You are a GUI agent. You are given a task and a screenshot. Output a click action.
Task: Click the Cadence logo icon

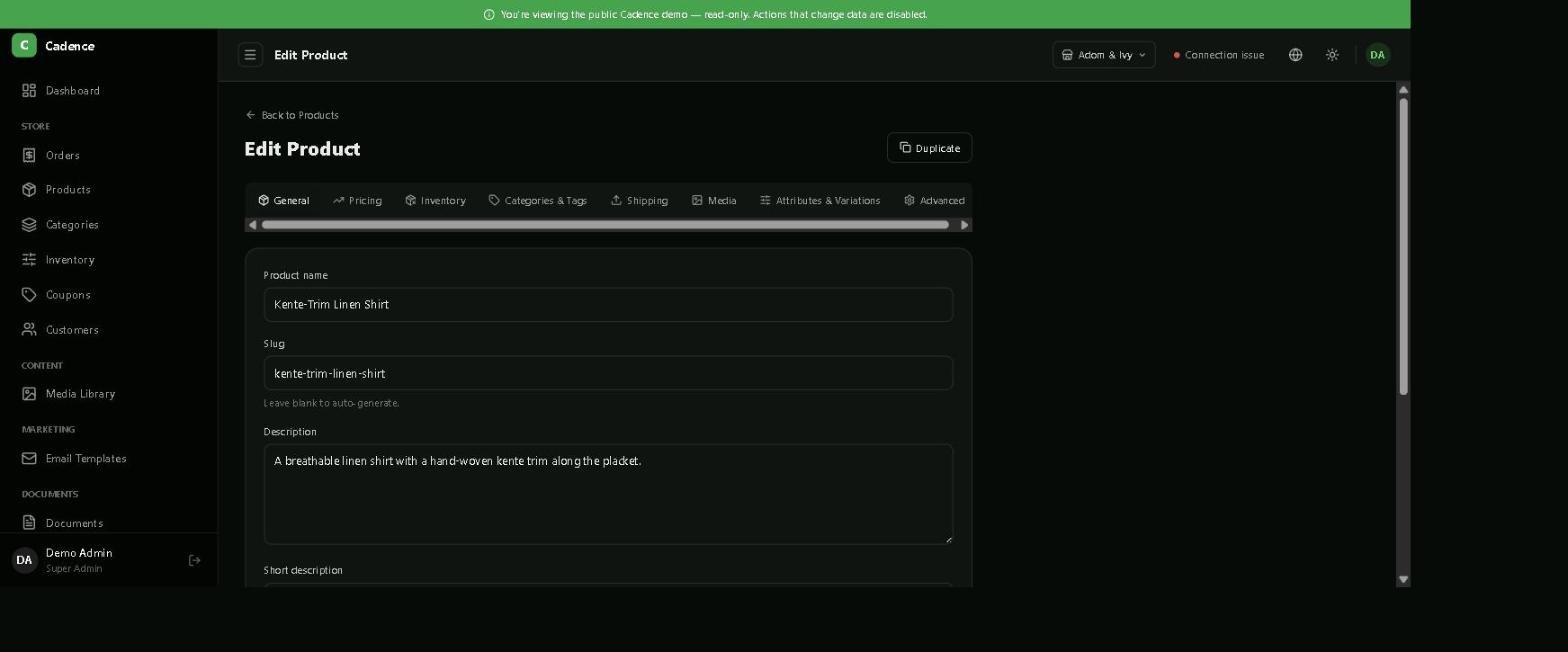coord(24,45)
